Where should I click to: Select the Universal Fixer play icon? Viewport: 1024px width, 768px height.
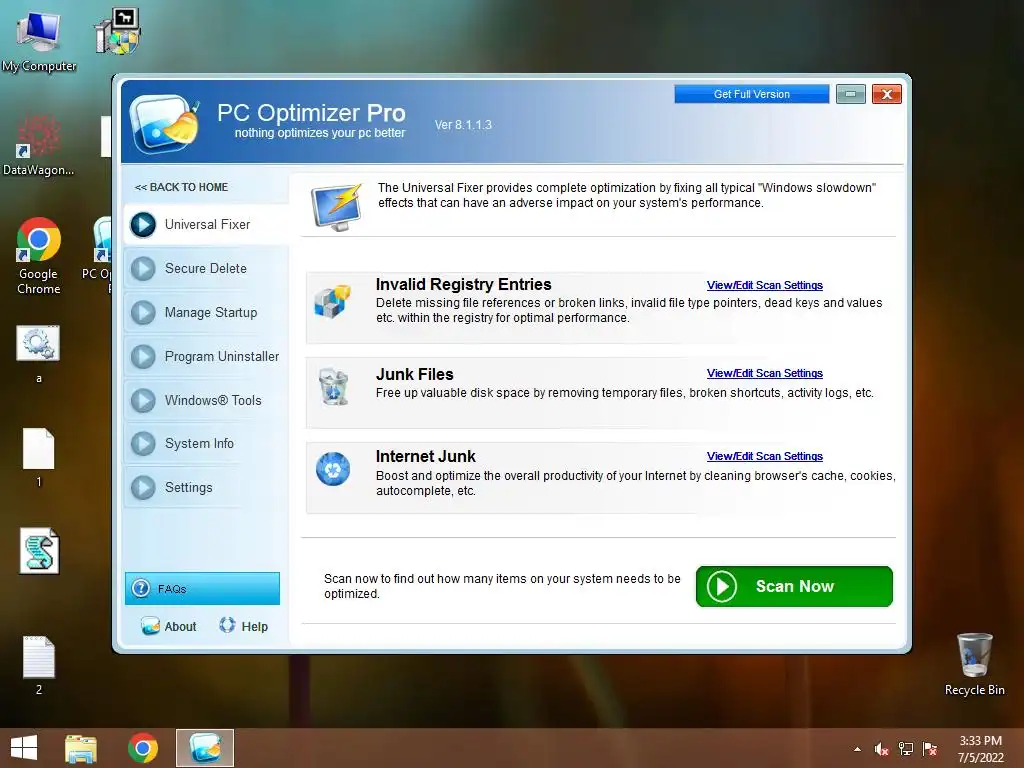[x=143, y=225]
